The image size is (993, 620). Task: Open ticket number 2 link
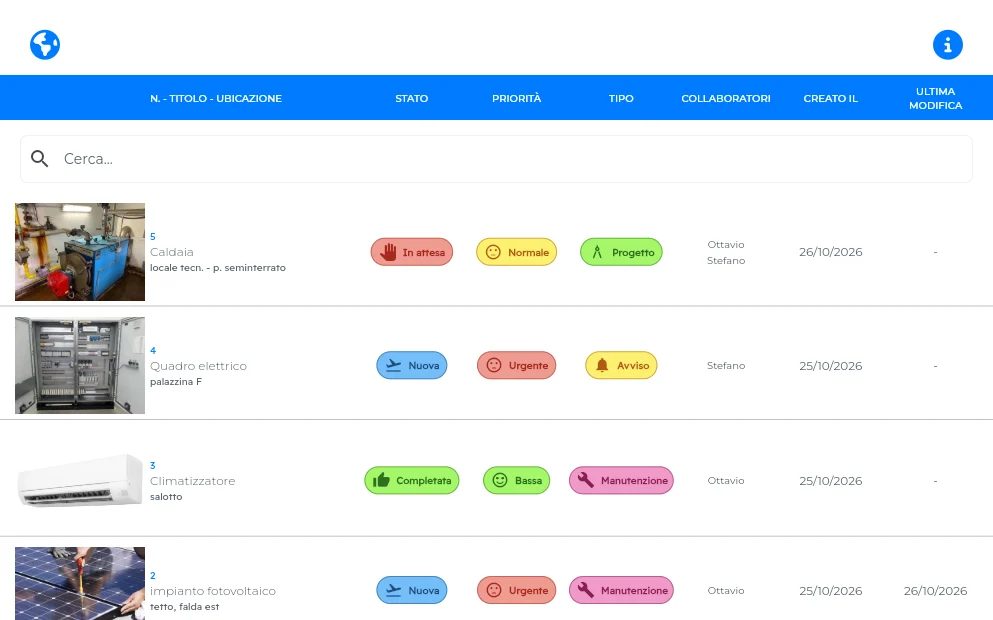(153, 576)
